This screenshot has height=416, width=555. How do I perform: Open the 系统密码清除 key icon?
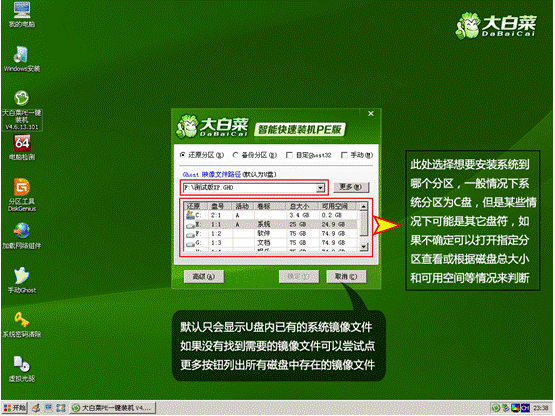click(x=22, y=324)
